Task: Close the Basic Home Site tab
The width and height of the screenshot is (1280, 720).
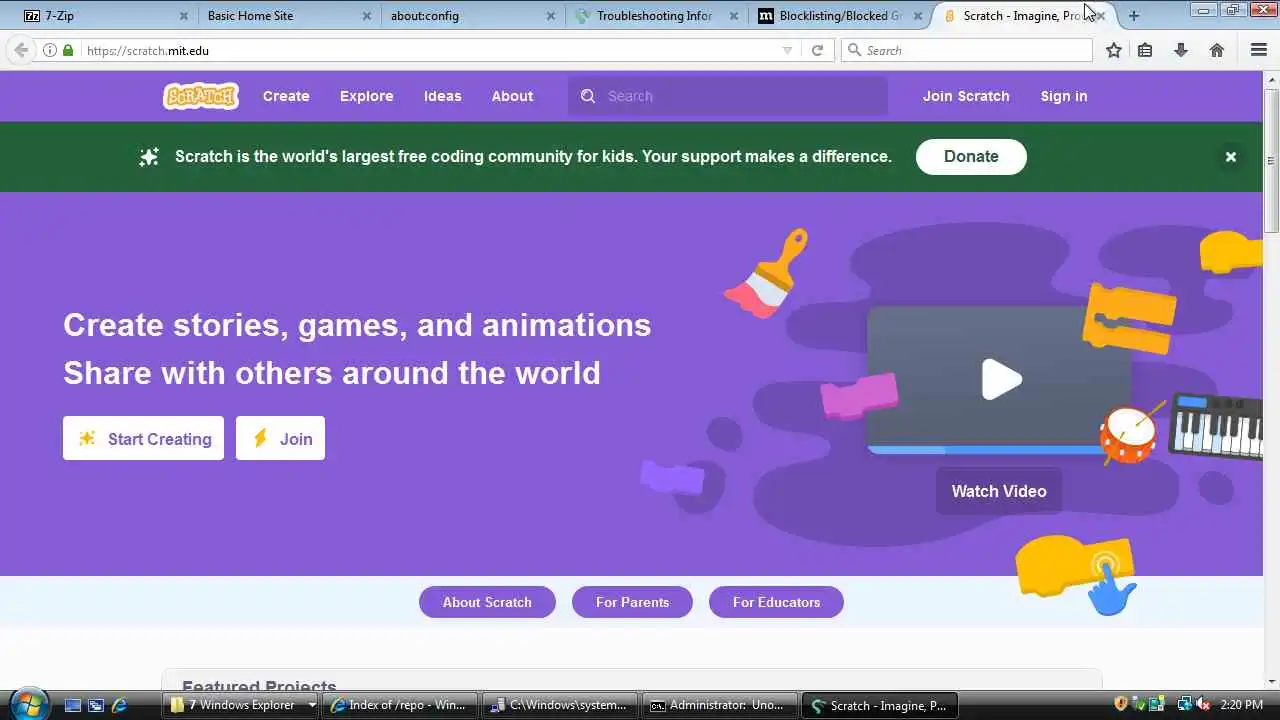Action: coord(367,16)
